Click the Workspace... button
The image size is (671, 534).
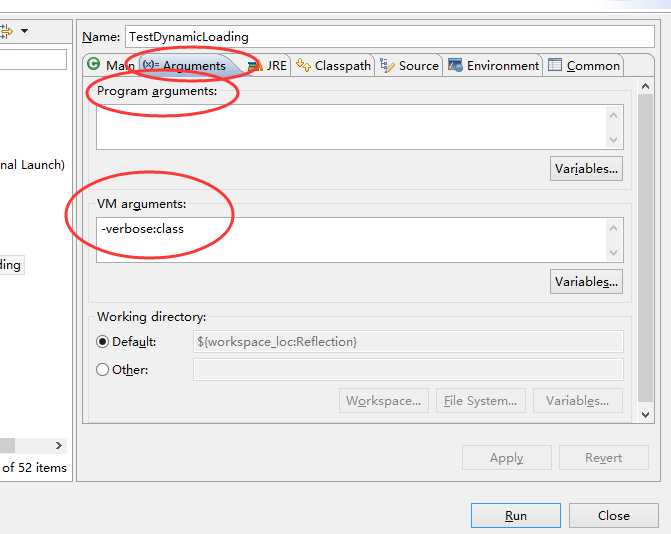383,401
